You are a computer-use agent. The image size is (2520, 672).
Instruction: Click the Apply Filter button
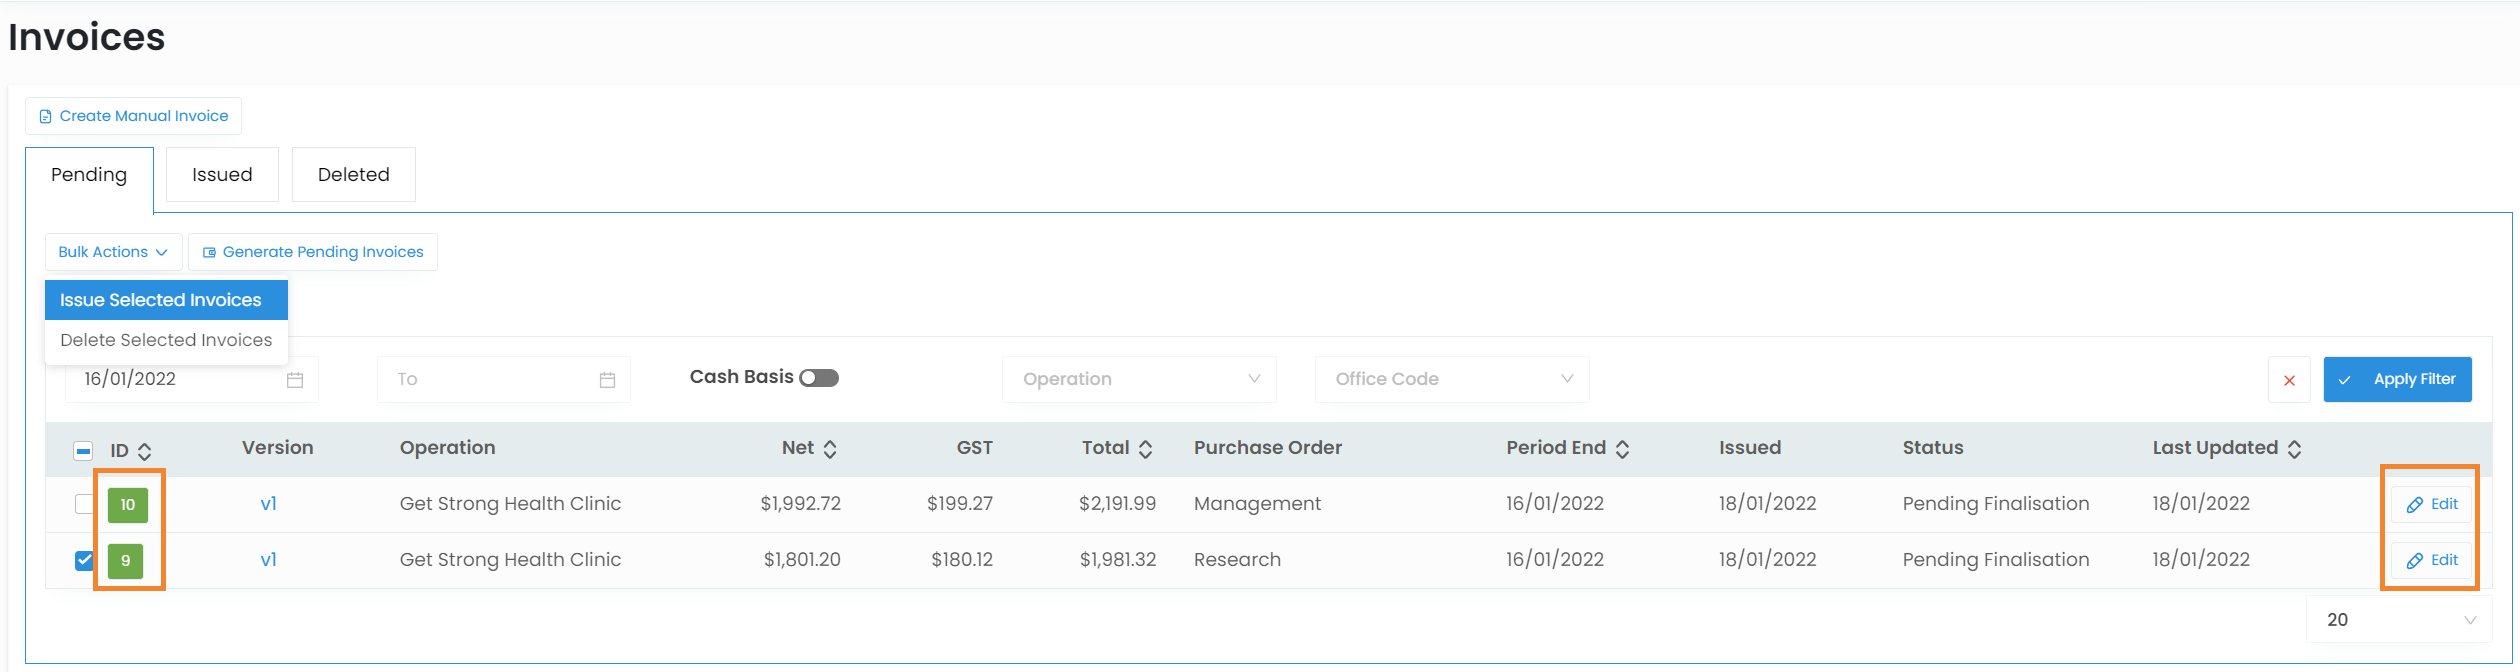pos(2397,380)
